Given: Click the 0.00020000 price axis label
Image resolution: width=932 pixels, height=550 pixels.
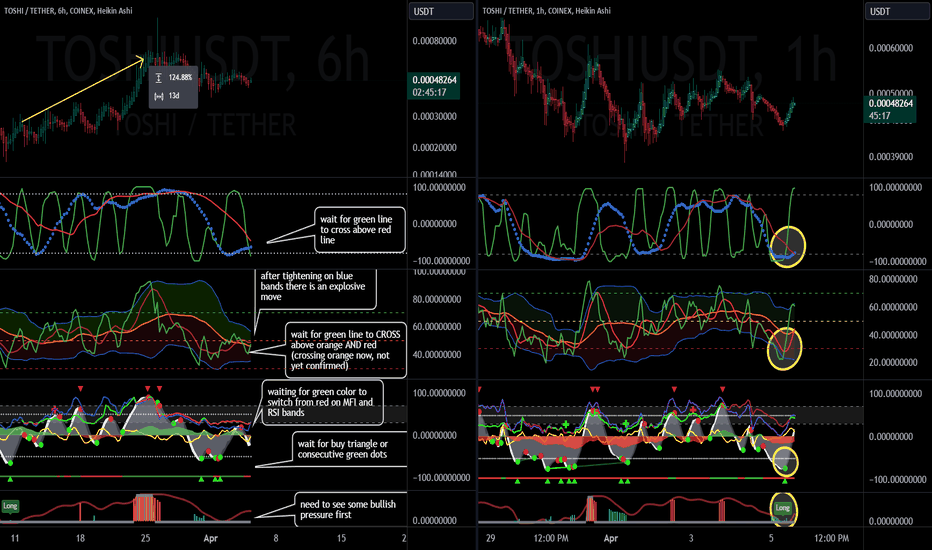Looking at the screenshot, I should click(434, 147).
